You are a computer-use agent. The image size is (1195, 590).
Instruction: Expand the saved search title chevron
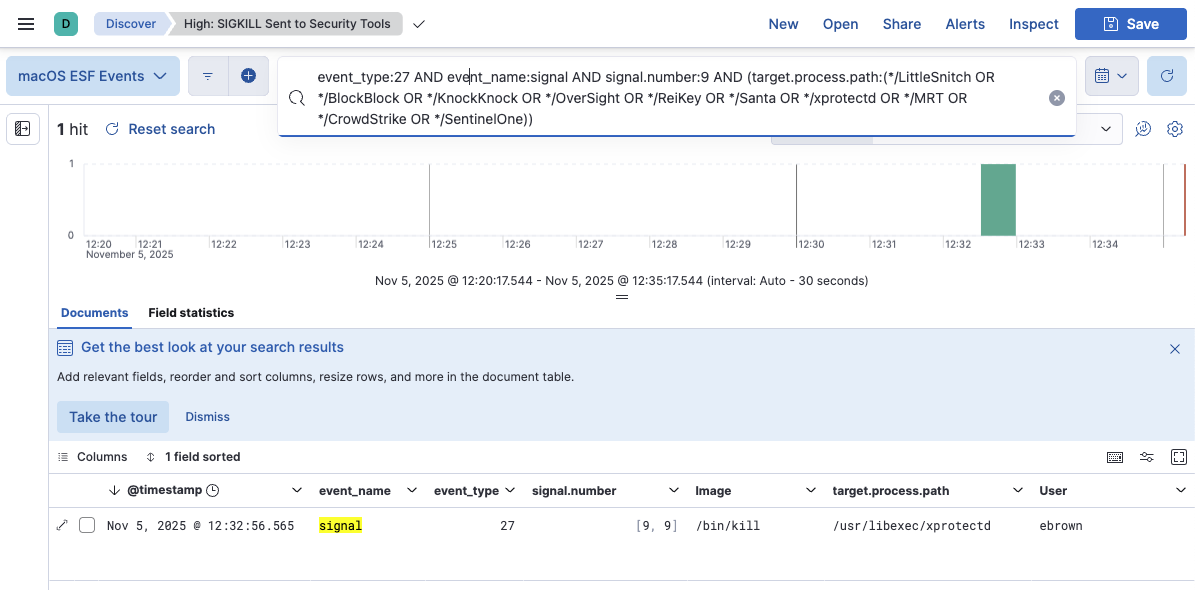419,24
